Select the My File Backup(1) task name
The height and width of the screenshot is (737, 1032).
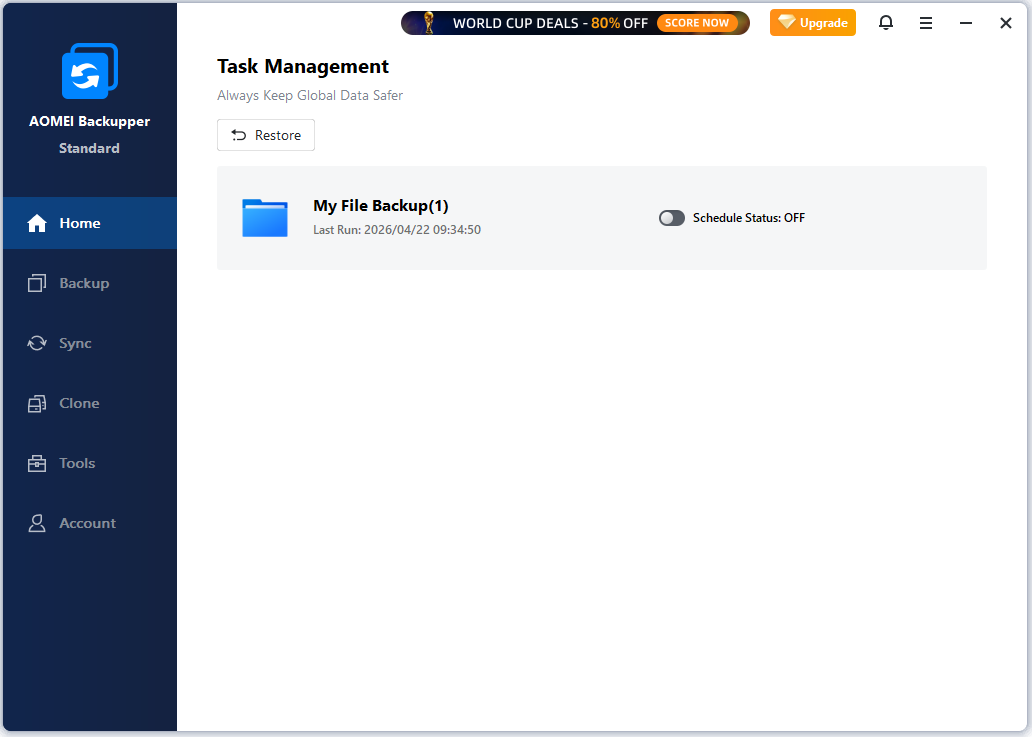click(380, 206)
